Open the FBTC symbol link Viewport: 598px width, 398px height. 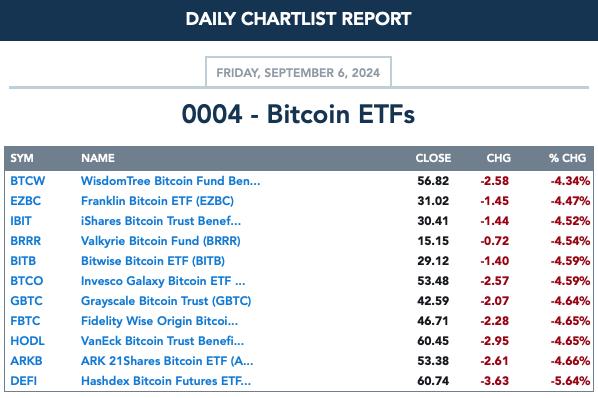coord(25,321)
